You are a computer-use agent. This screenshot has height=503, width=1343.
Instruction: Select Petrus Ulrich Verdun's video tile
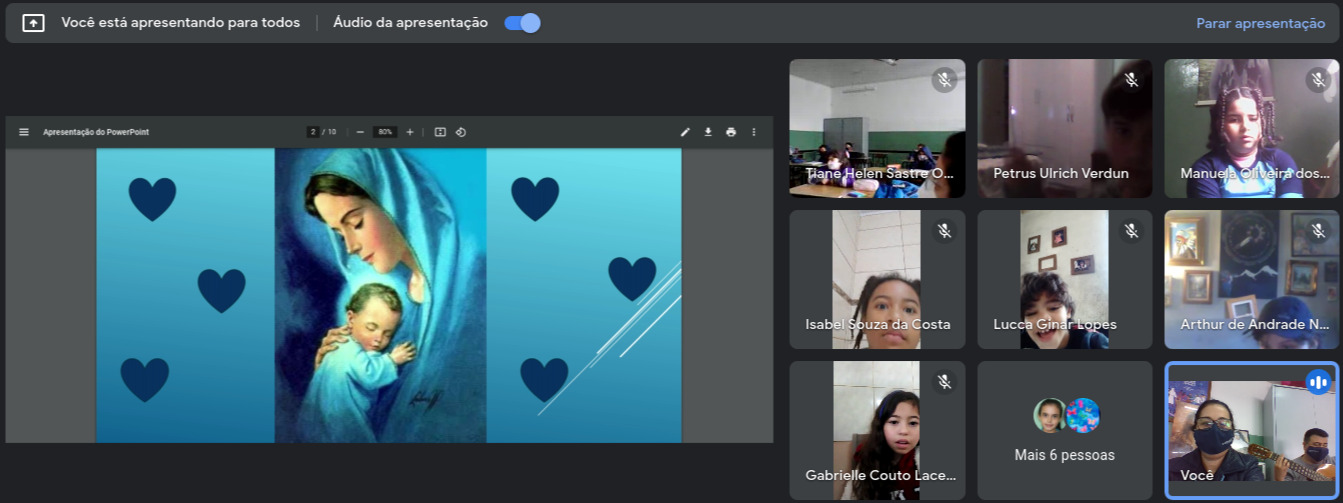1064,128
